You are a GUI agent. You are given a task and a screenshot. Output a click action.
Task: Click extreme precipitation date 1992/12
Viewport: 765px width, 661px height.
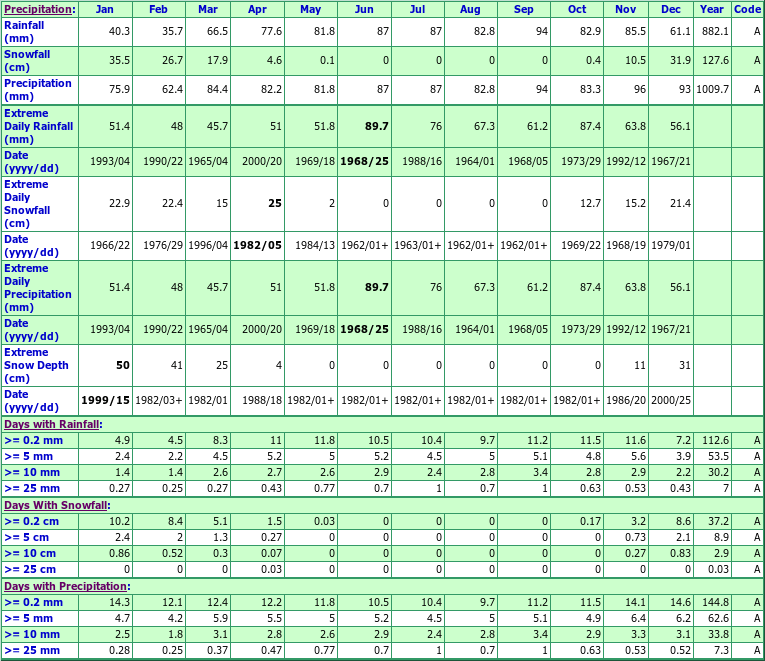click(626, 329)
